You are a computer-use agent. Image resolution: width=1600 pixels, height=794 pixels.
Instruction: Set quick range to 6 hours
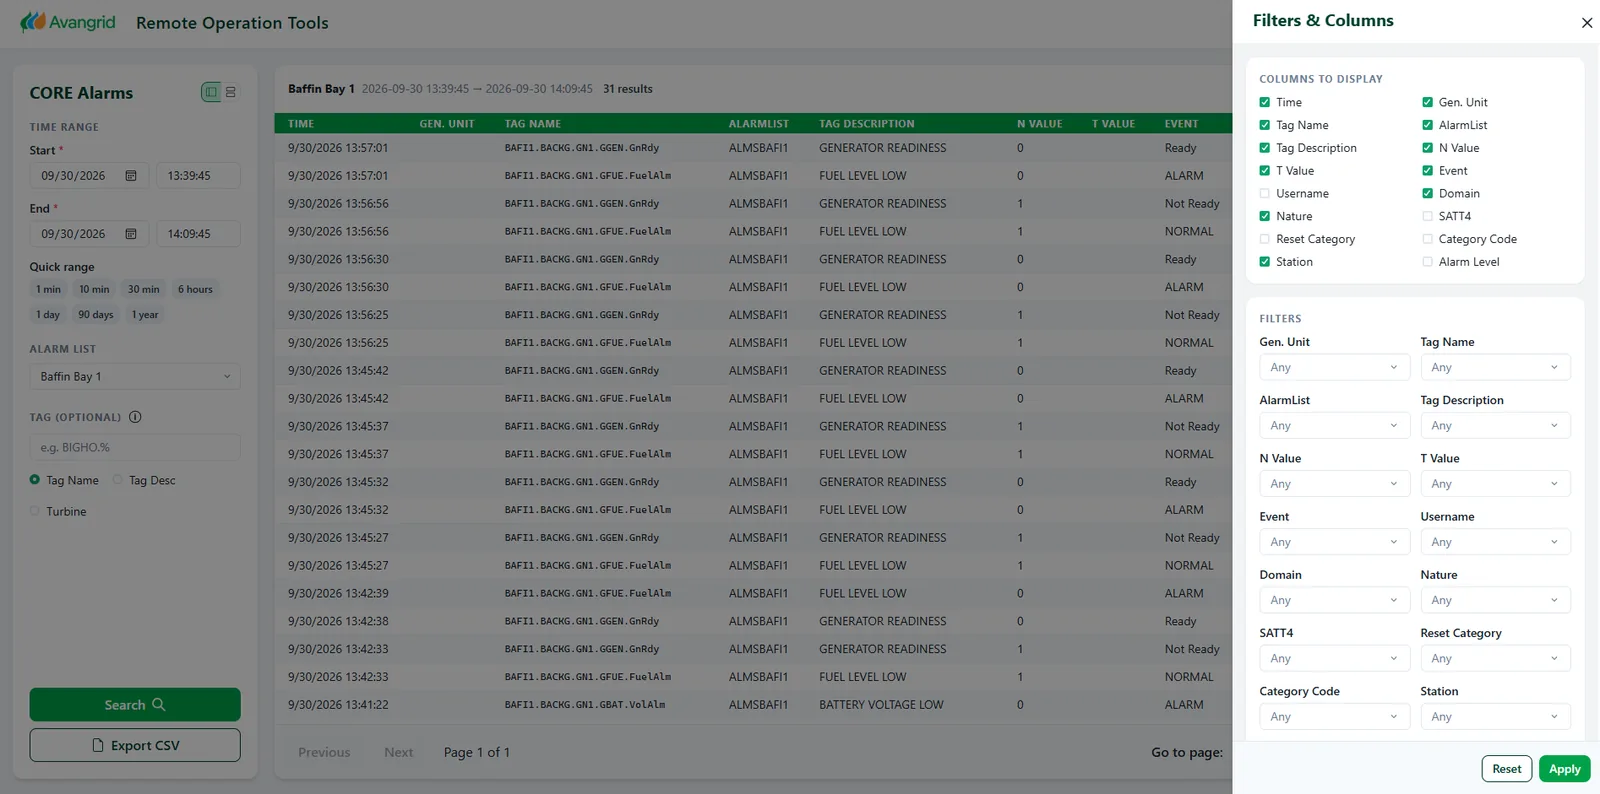coord(195,289)
